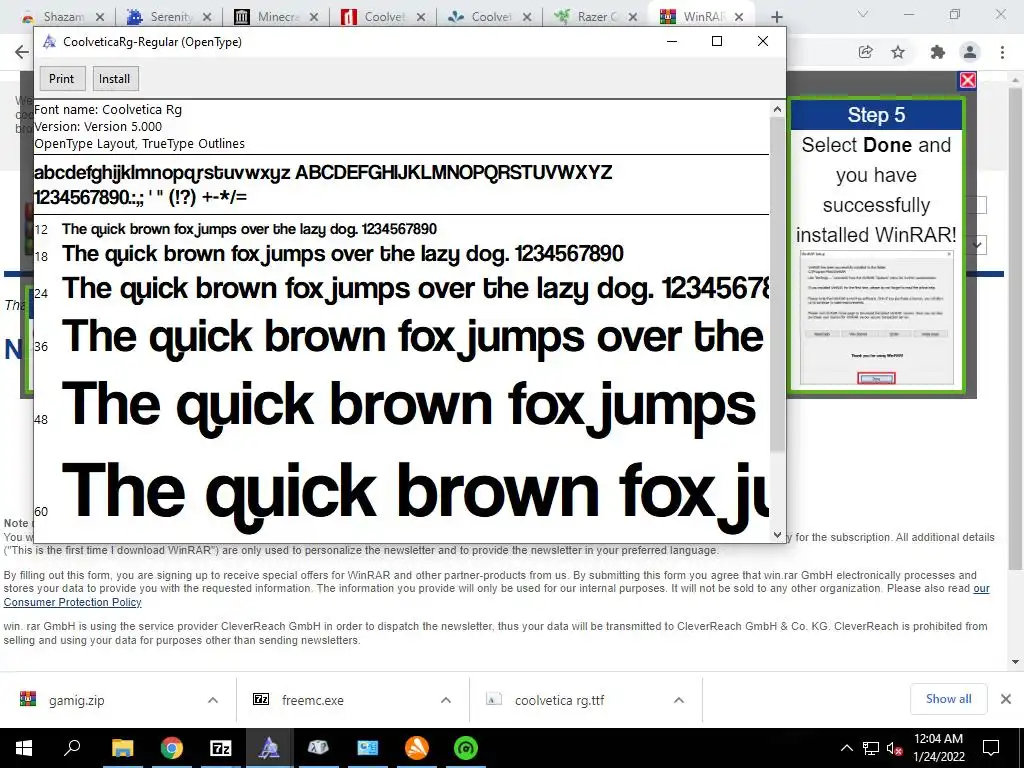
Task: Open coolvetica rg.ttf download item
Action: click(x=559, y=700)
